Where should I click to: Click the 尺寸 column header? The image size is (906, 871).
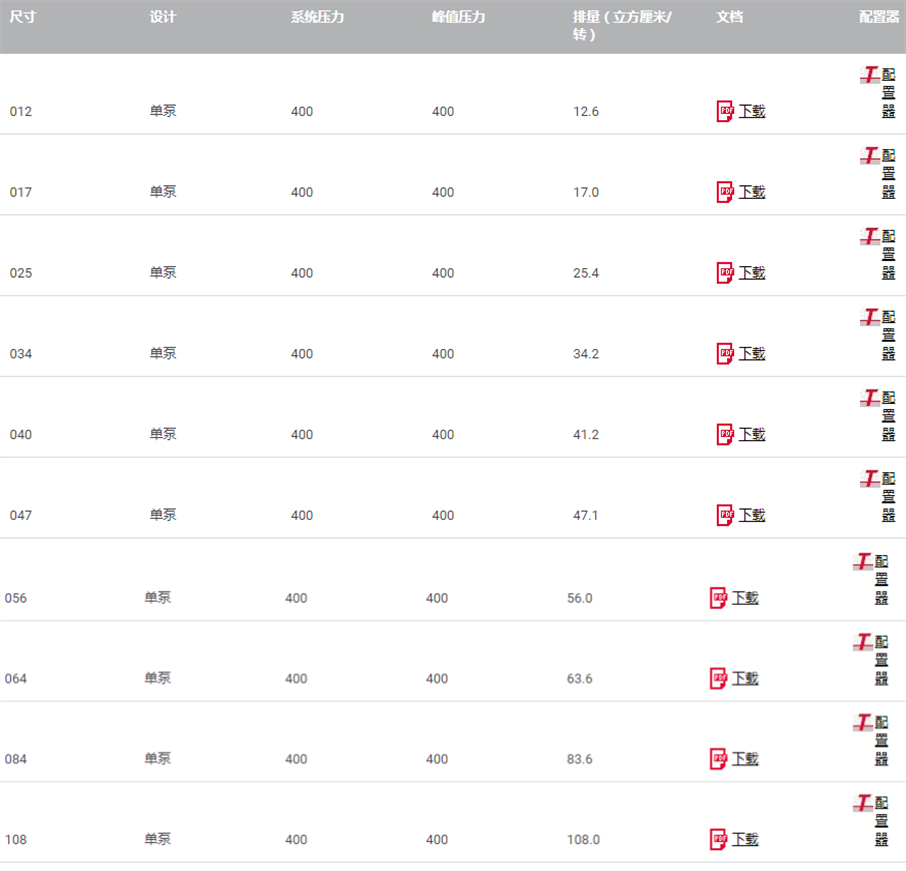coord(23,17)
